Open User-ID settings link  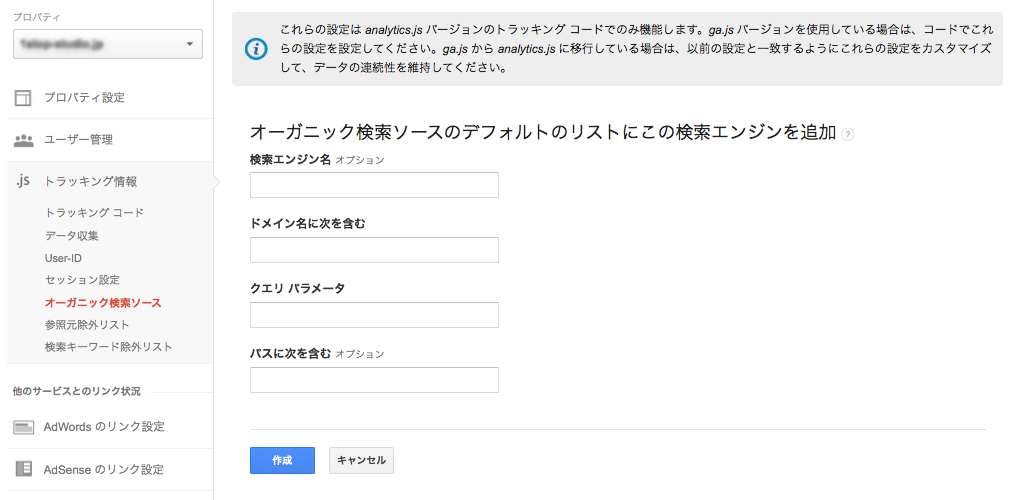pyautogui.click(x=63, y=258)
